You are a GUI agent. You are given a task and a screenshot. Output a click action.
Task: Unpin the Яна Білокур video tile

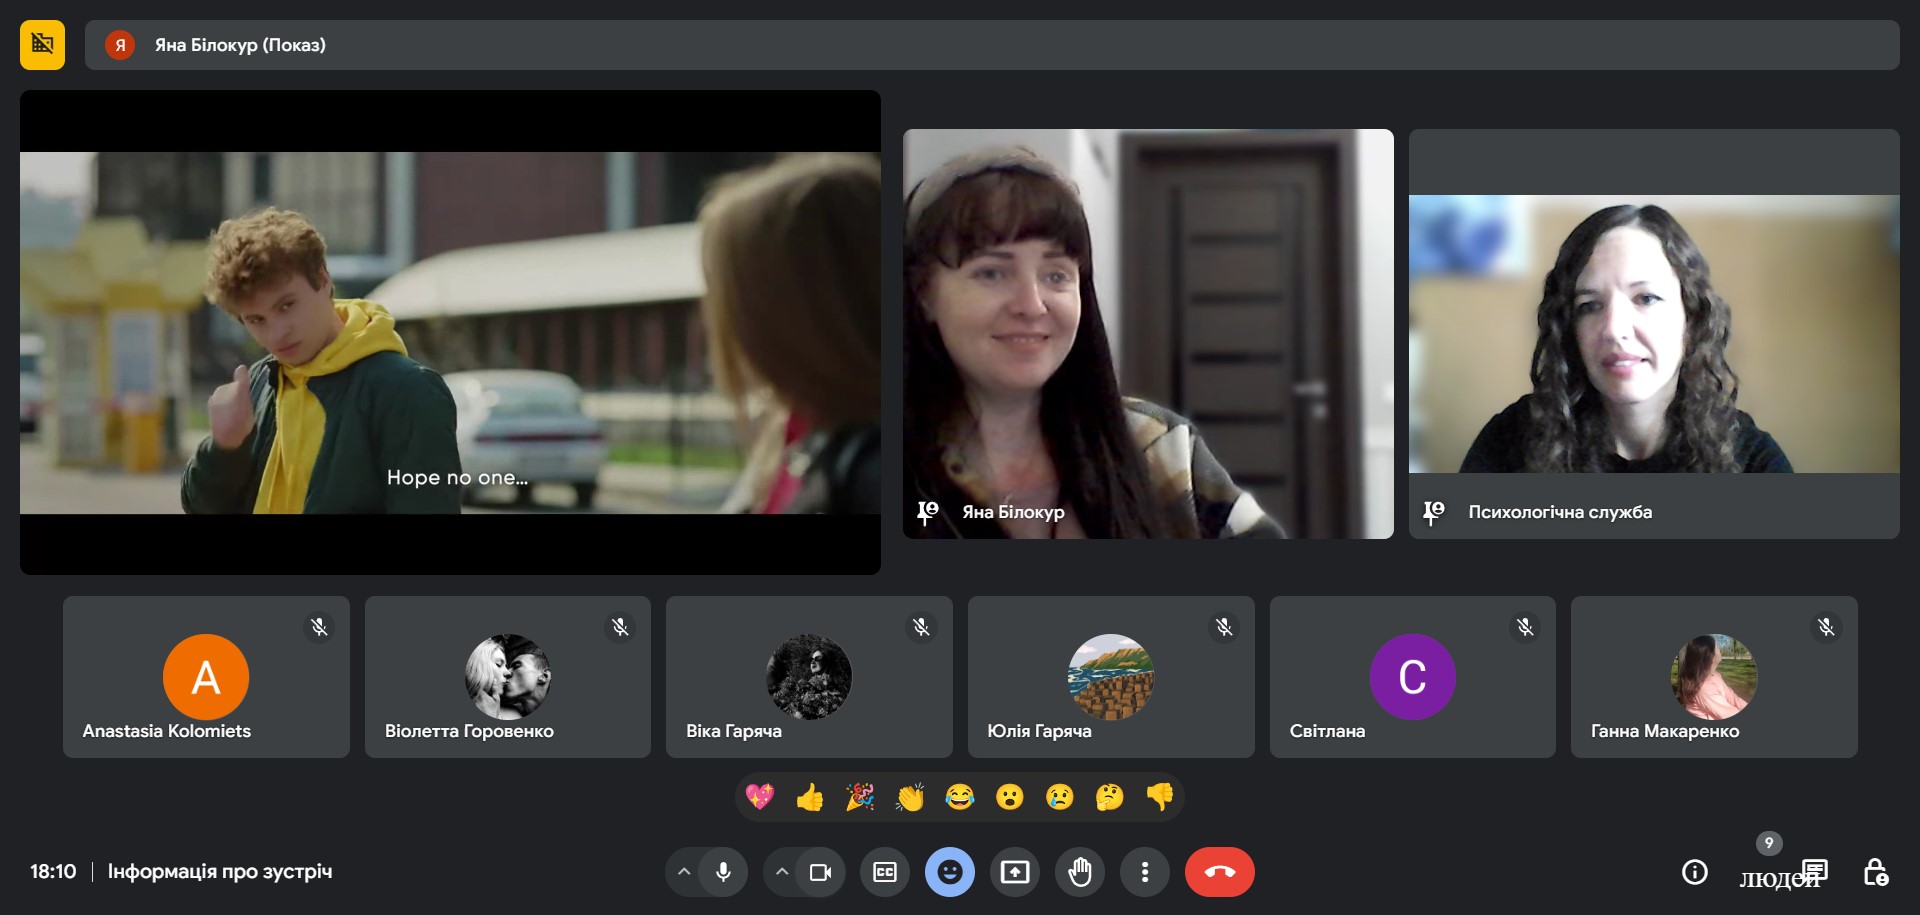click(928, 512)
